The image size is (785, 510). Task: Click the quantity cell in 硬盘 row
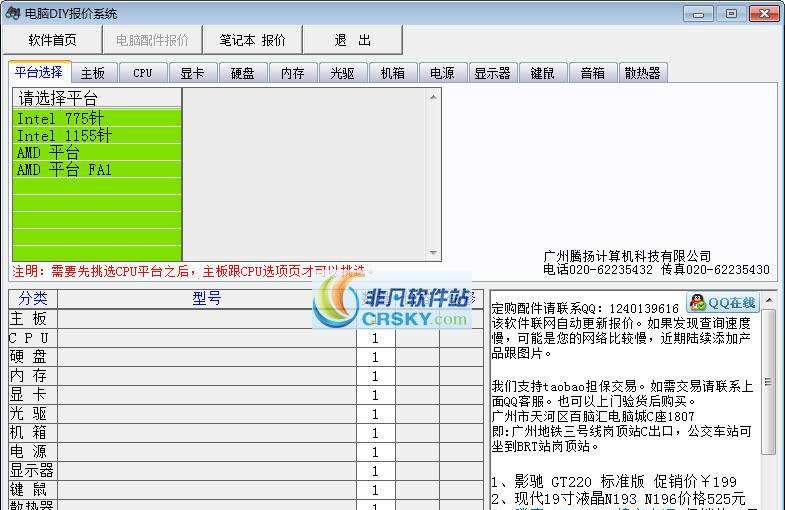(375, 357)
